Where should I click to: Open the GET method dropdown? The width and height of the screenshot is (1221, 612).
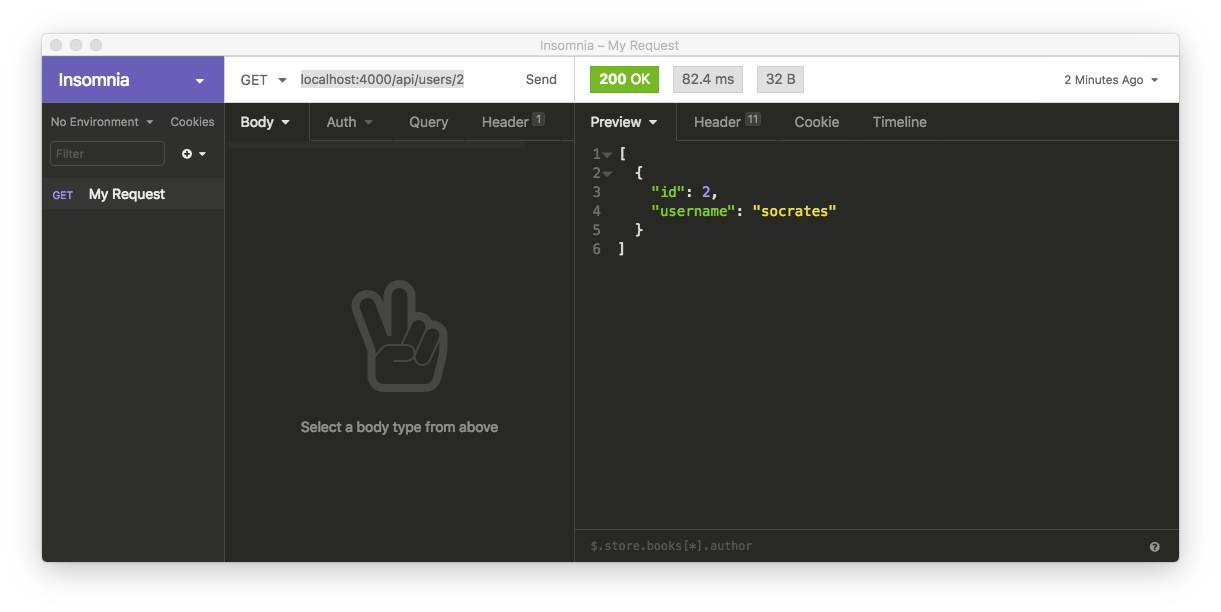[262, 80]
